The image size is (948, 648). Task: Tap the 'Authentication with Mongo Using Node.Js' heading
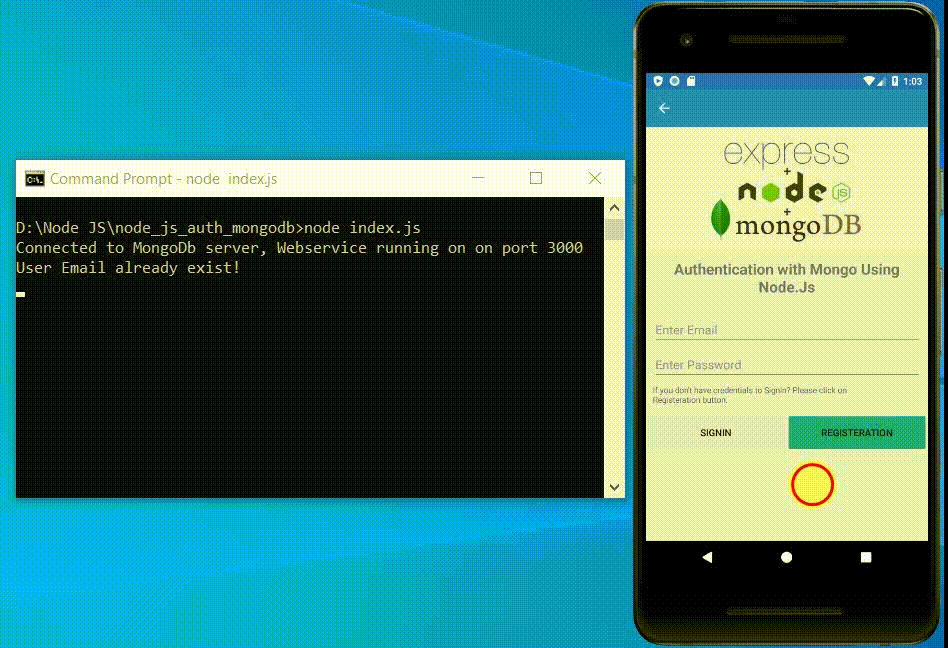(787, 278)
